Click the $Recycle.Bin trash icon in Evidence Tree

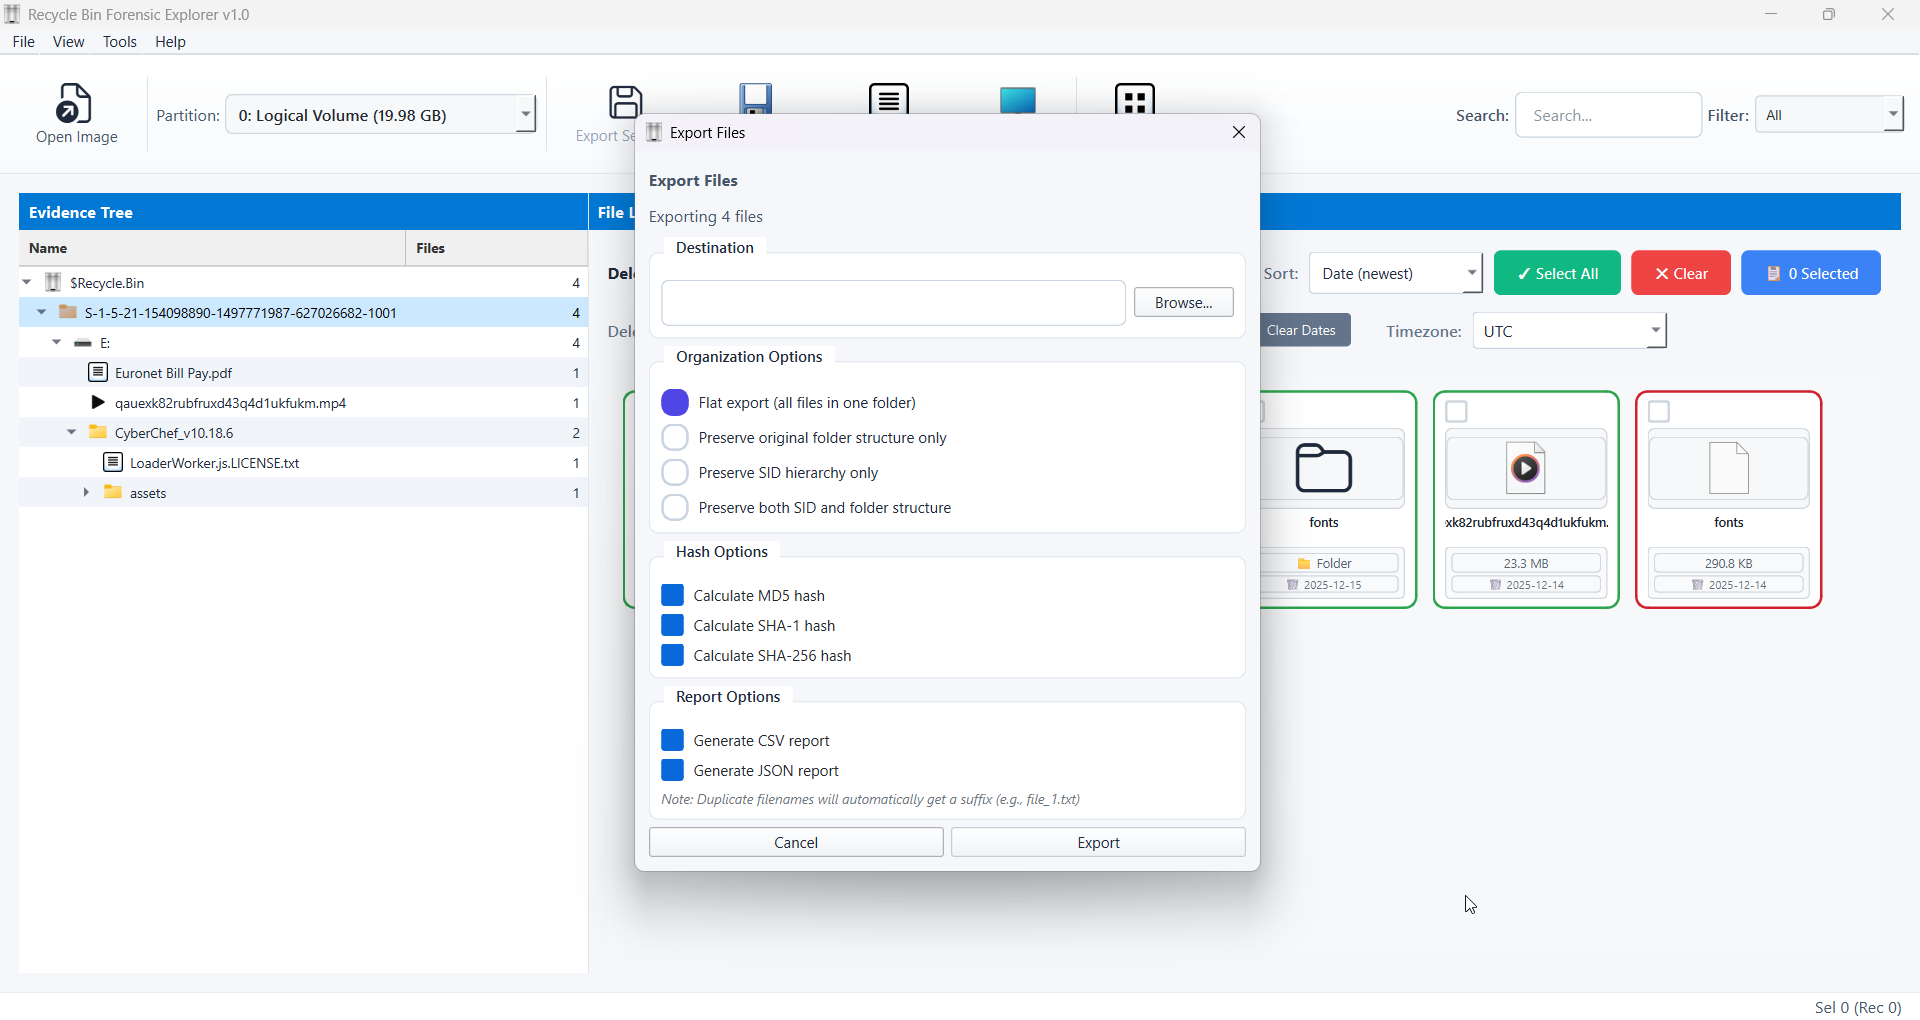pyautogui.click(x=52, y=282)
